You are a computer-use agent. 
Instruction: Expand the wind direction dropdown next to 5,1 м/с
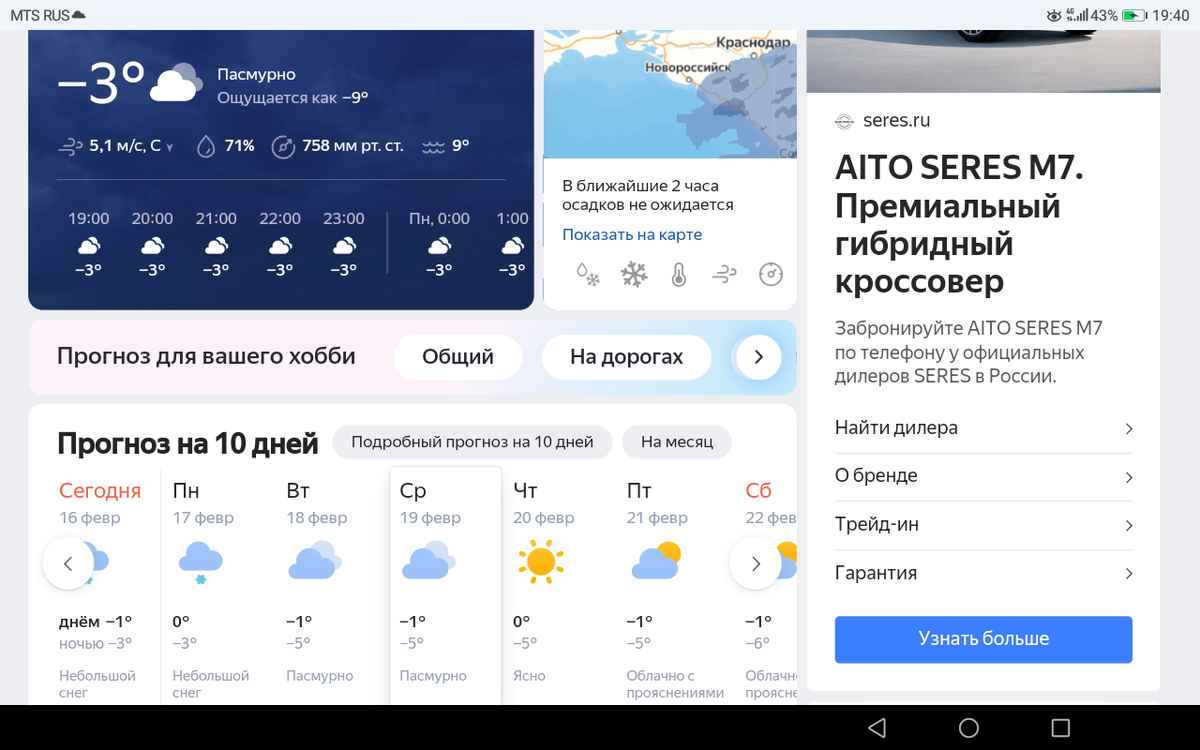pyautogui.click(x=169, y=146)
